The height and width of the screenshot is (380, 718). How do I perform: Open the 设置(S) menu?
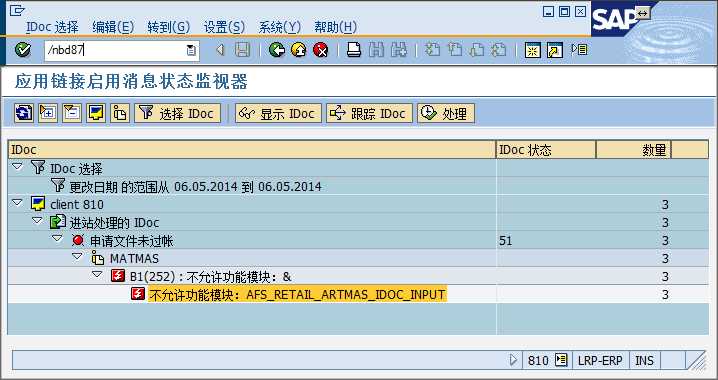point(224,27)
